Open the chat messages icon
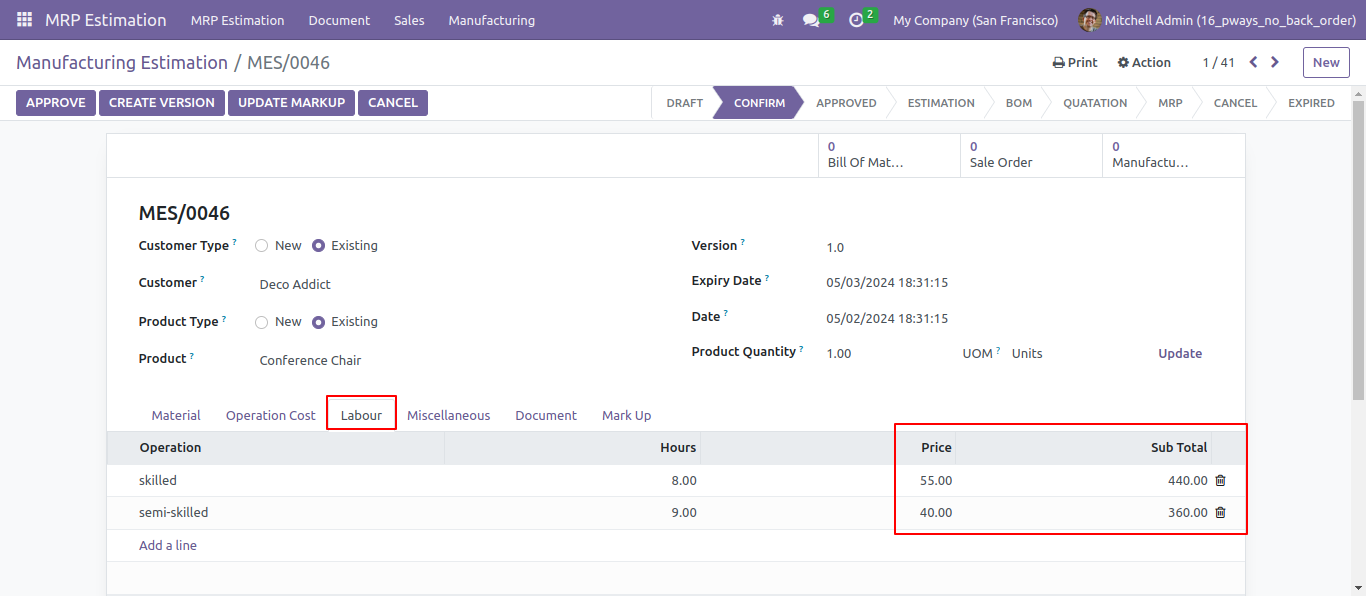 pyautogui.click(x=811, y=20)
